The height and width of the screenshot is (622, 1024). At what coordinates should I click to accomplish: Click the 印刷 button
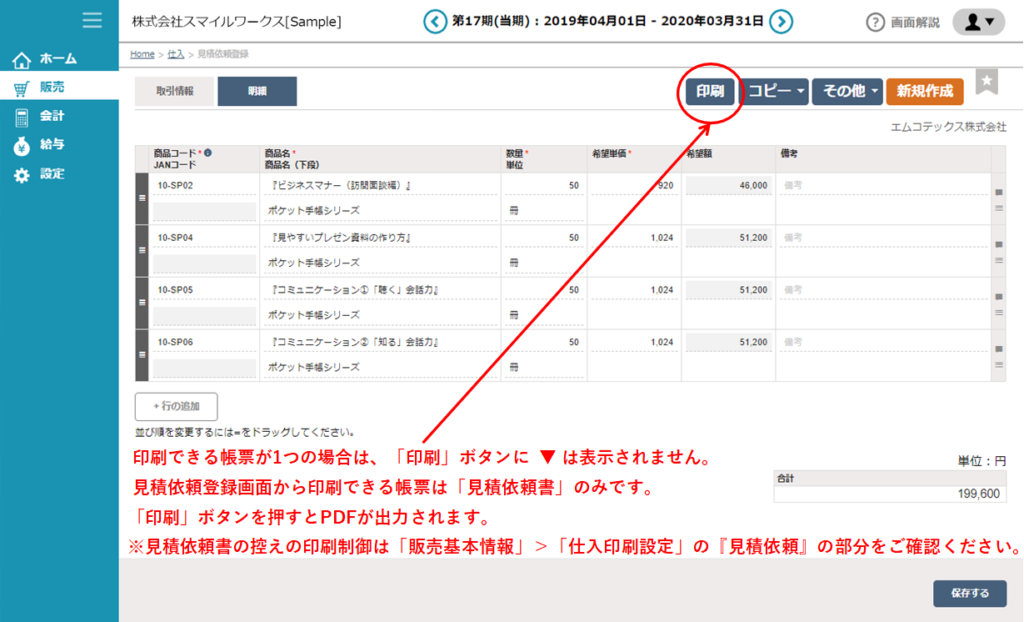710,92
